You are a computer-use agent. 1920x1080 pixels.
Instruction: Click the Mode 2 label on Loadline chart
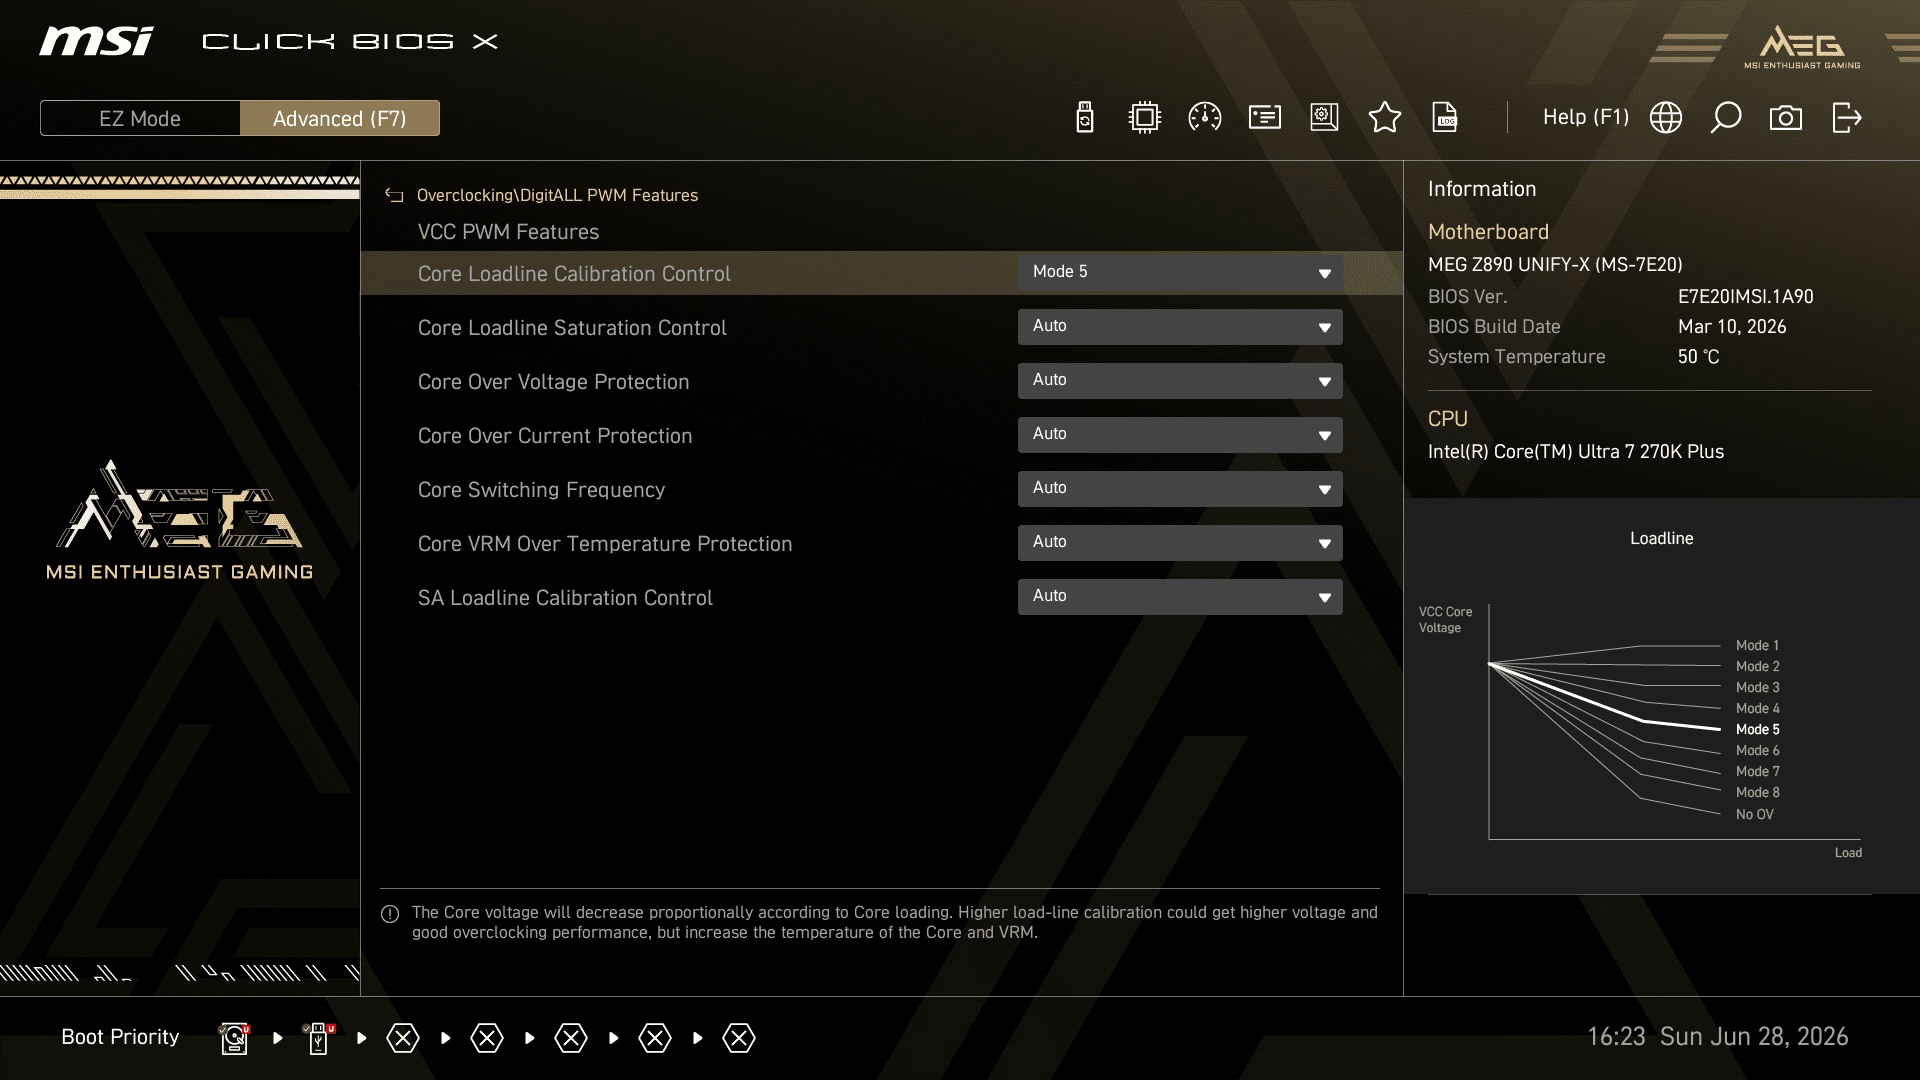pos(1757,667)
